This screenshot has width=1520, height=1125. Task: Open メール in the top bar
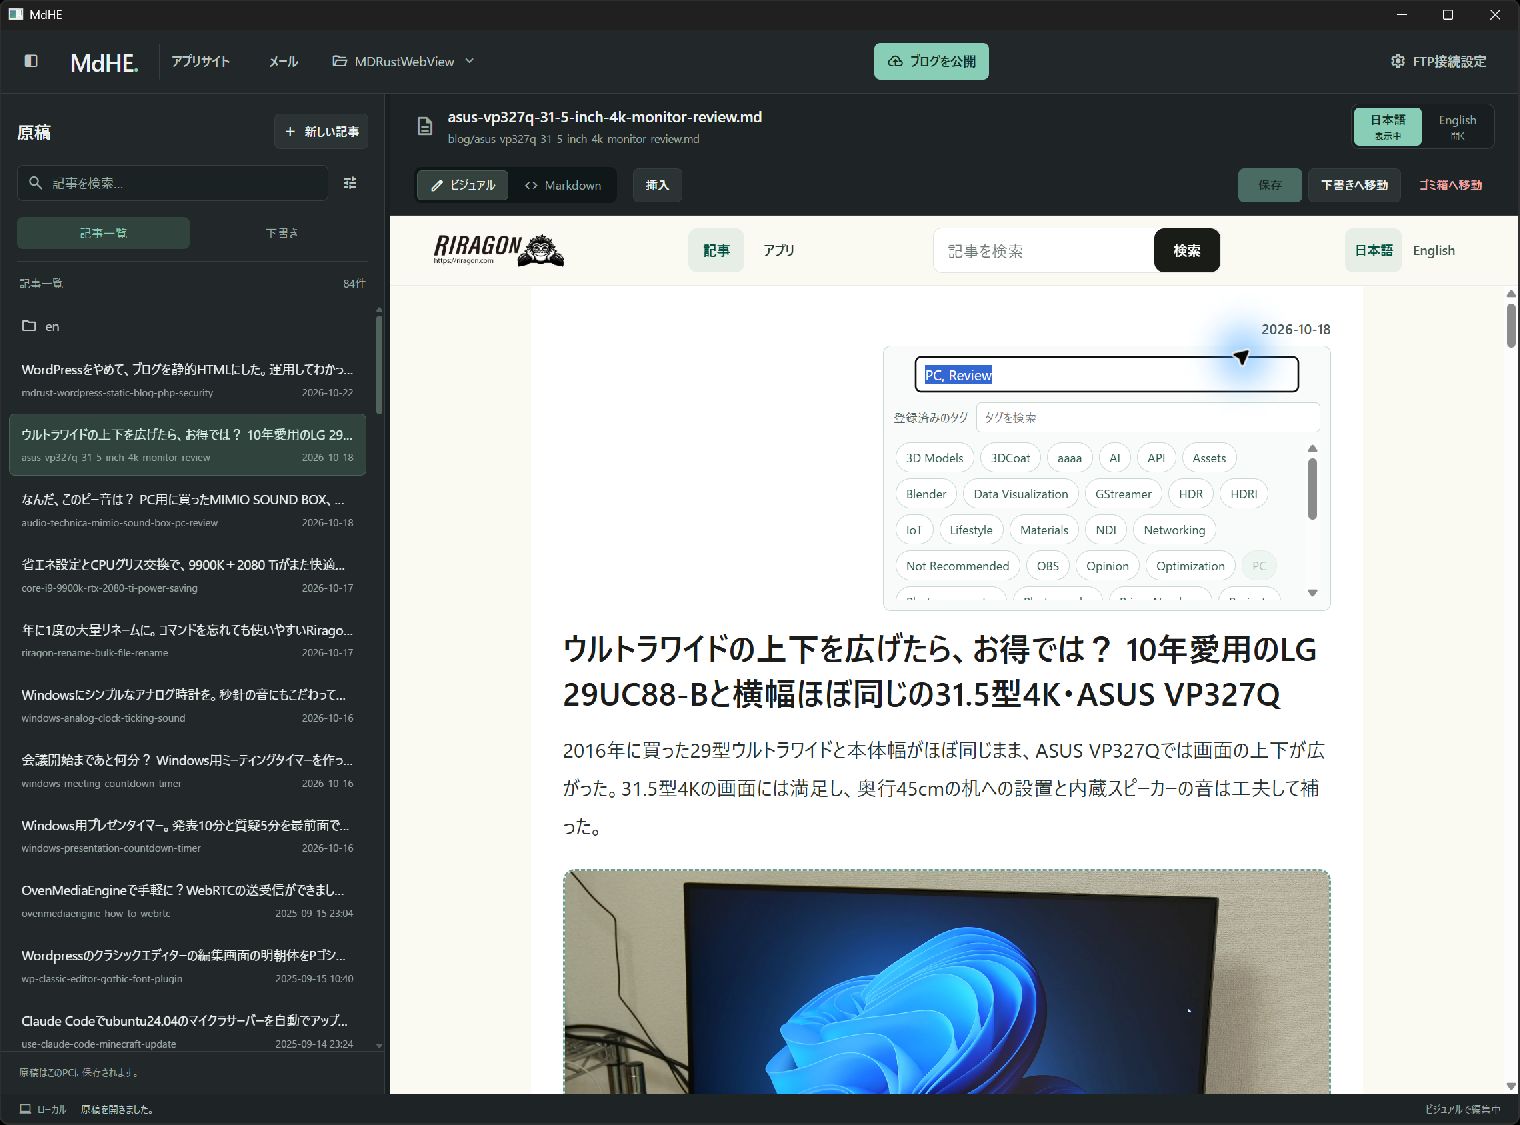[283, 61]
